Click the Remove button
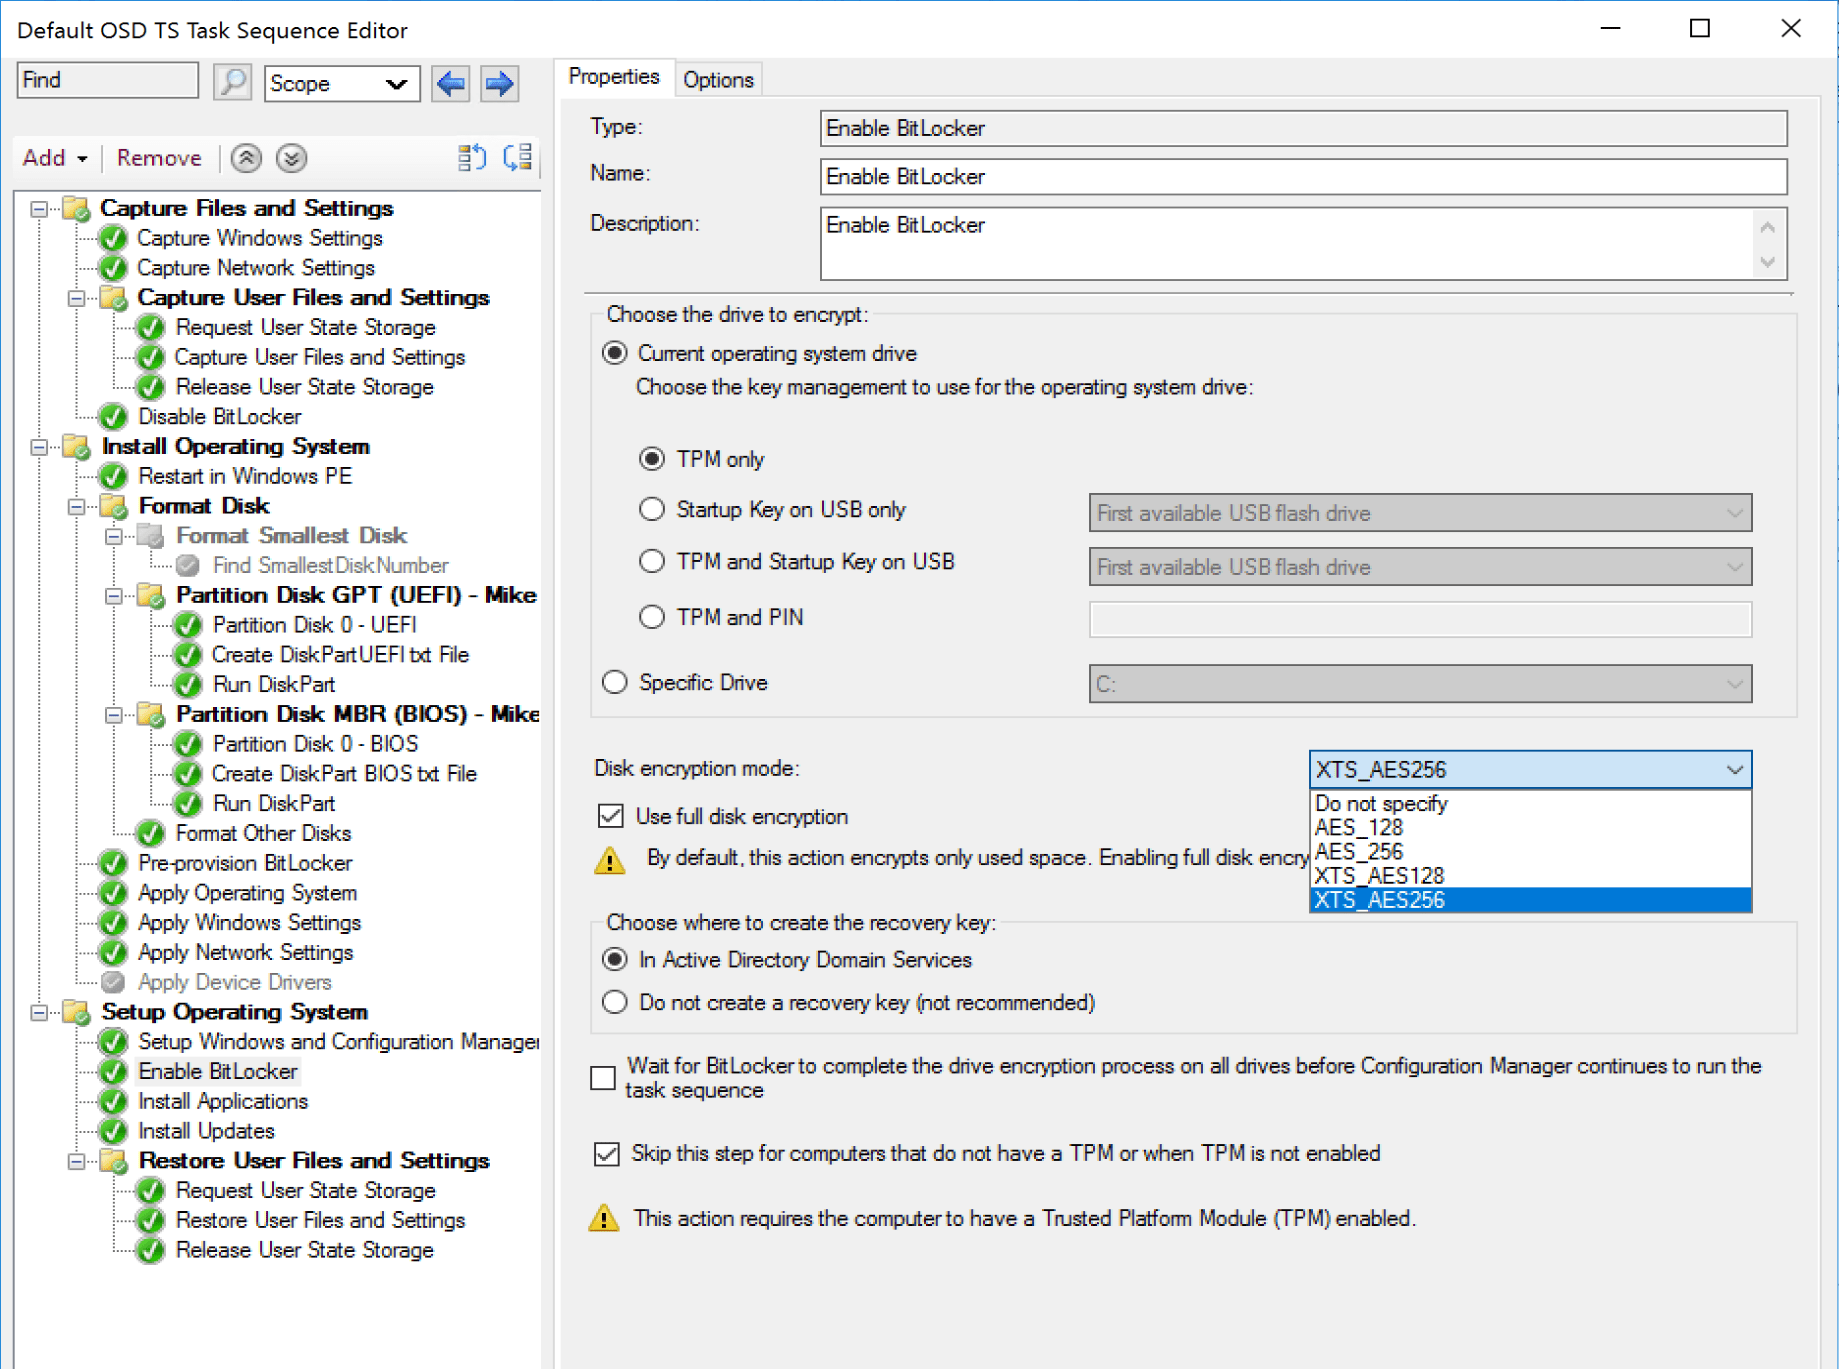Image resolution: width=1839 pixels, height=1369 pixels. 157,157
